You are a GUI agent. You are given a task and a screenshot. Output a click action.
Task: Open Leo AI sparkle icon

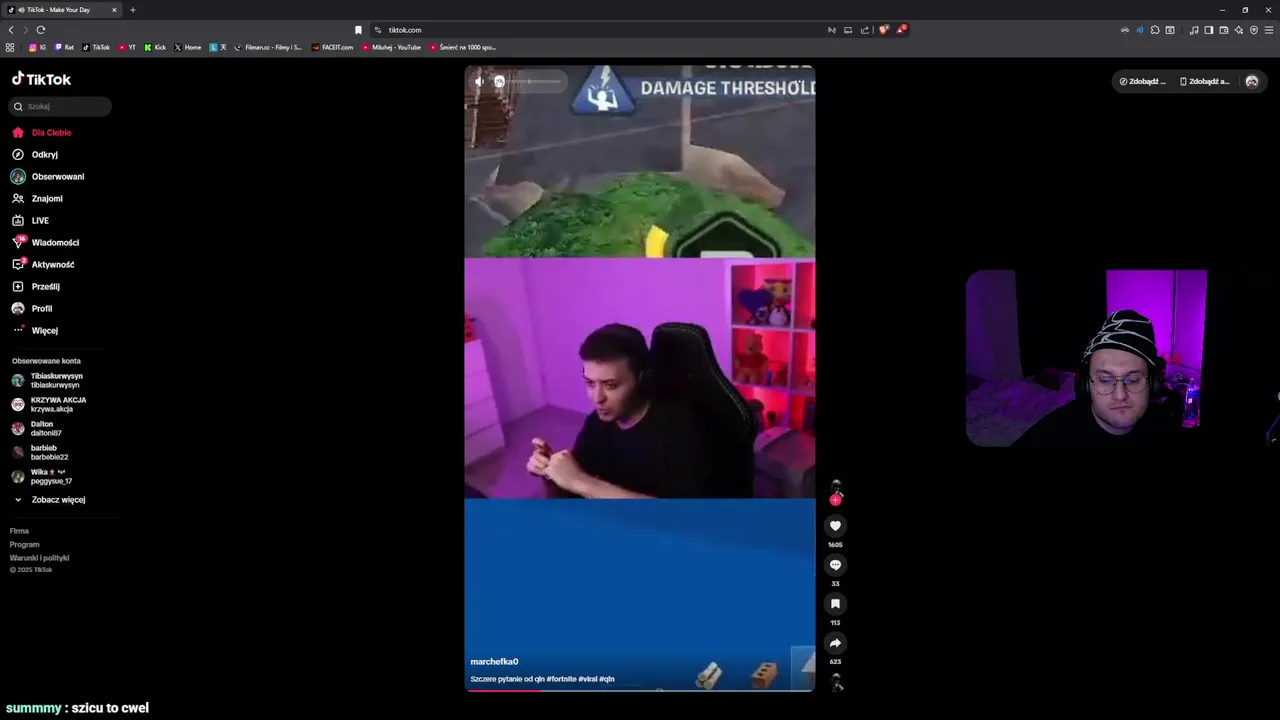point(1238,30)
